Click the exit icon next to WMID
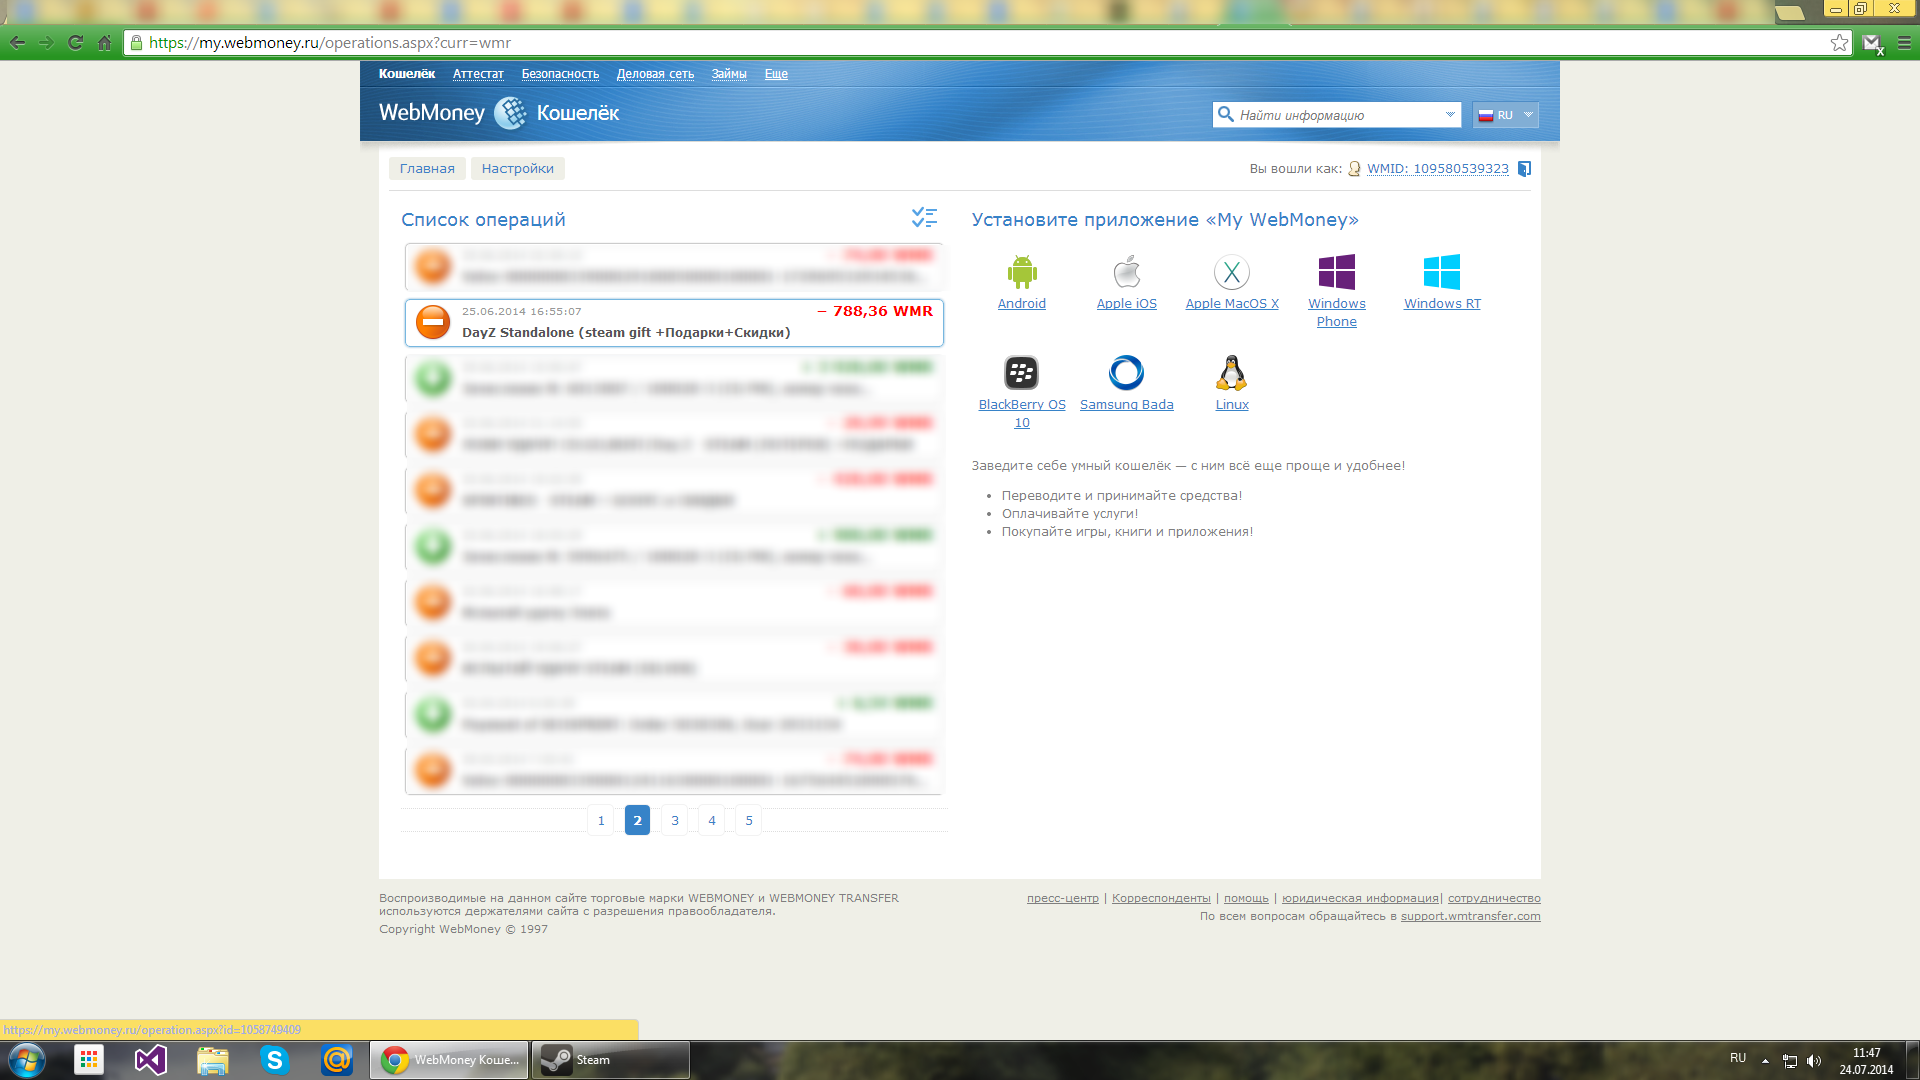The height and width of the screenshot is (1080, 1920). click(1524, 169)
